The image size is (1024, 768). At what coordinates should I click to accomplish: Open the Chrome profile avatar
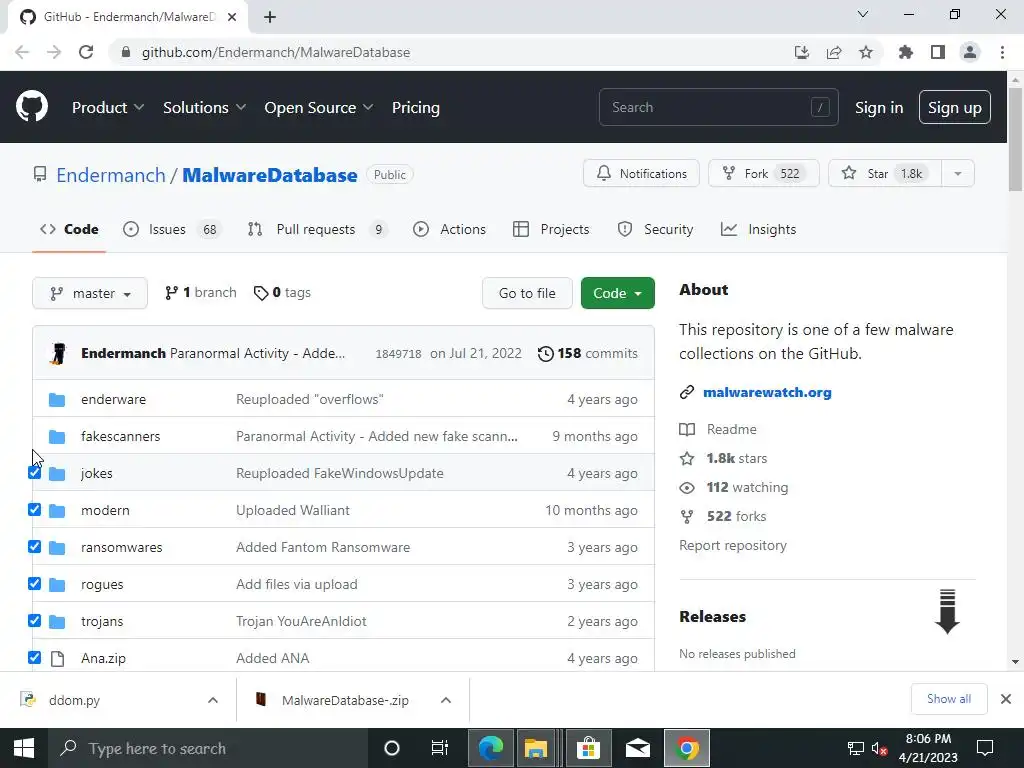970,52
